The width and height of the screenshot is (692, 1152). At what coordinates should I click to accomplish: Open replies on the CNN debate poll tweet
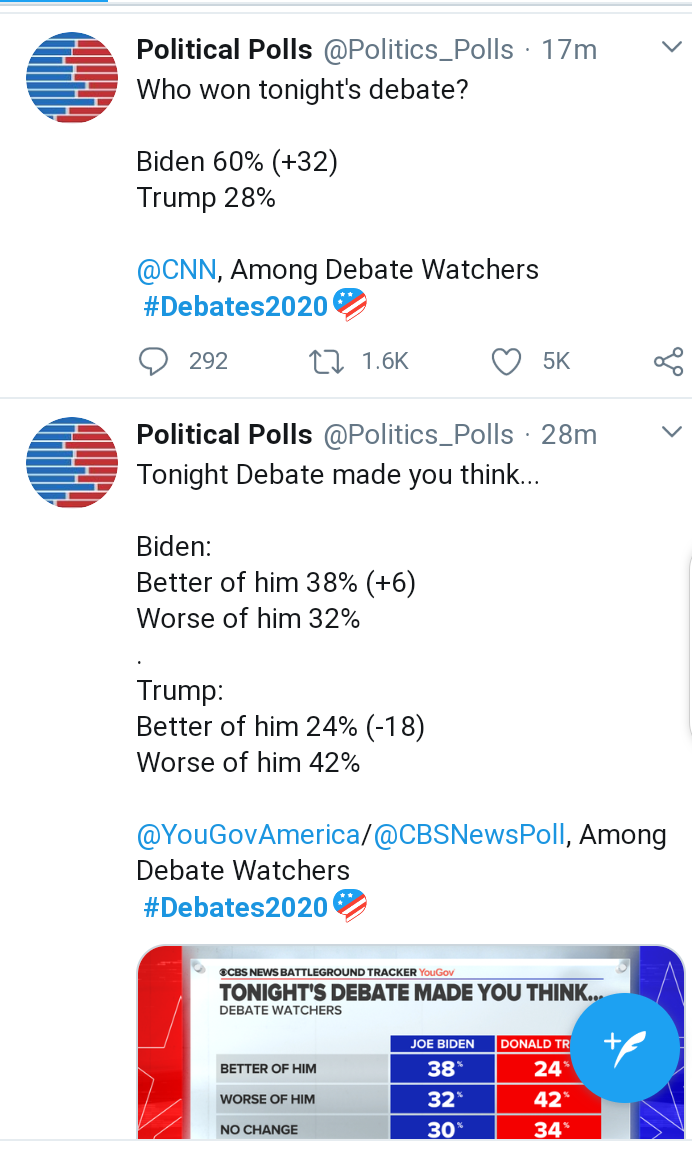[154, 361]
